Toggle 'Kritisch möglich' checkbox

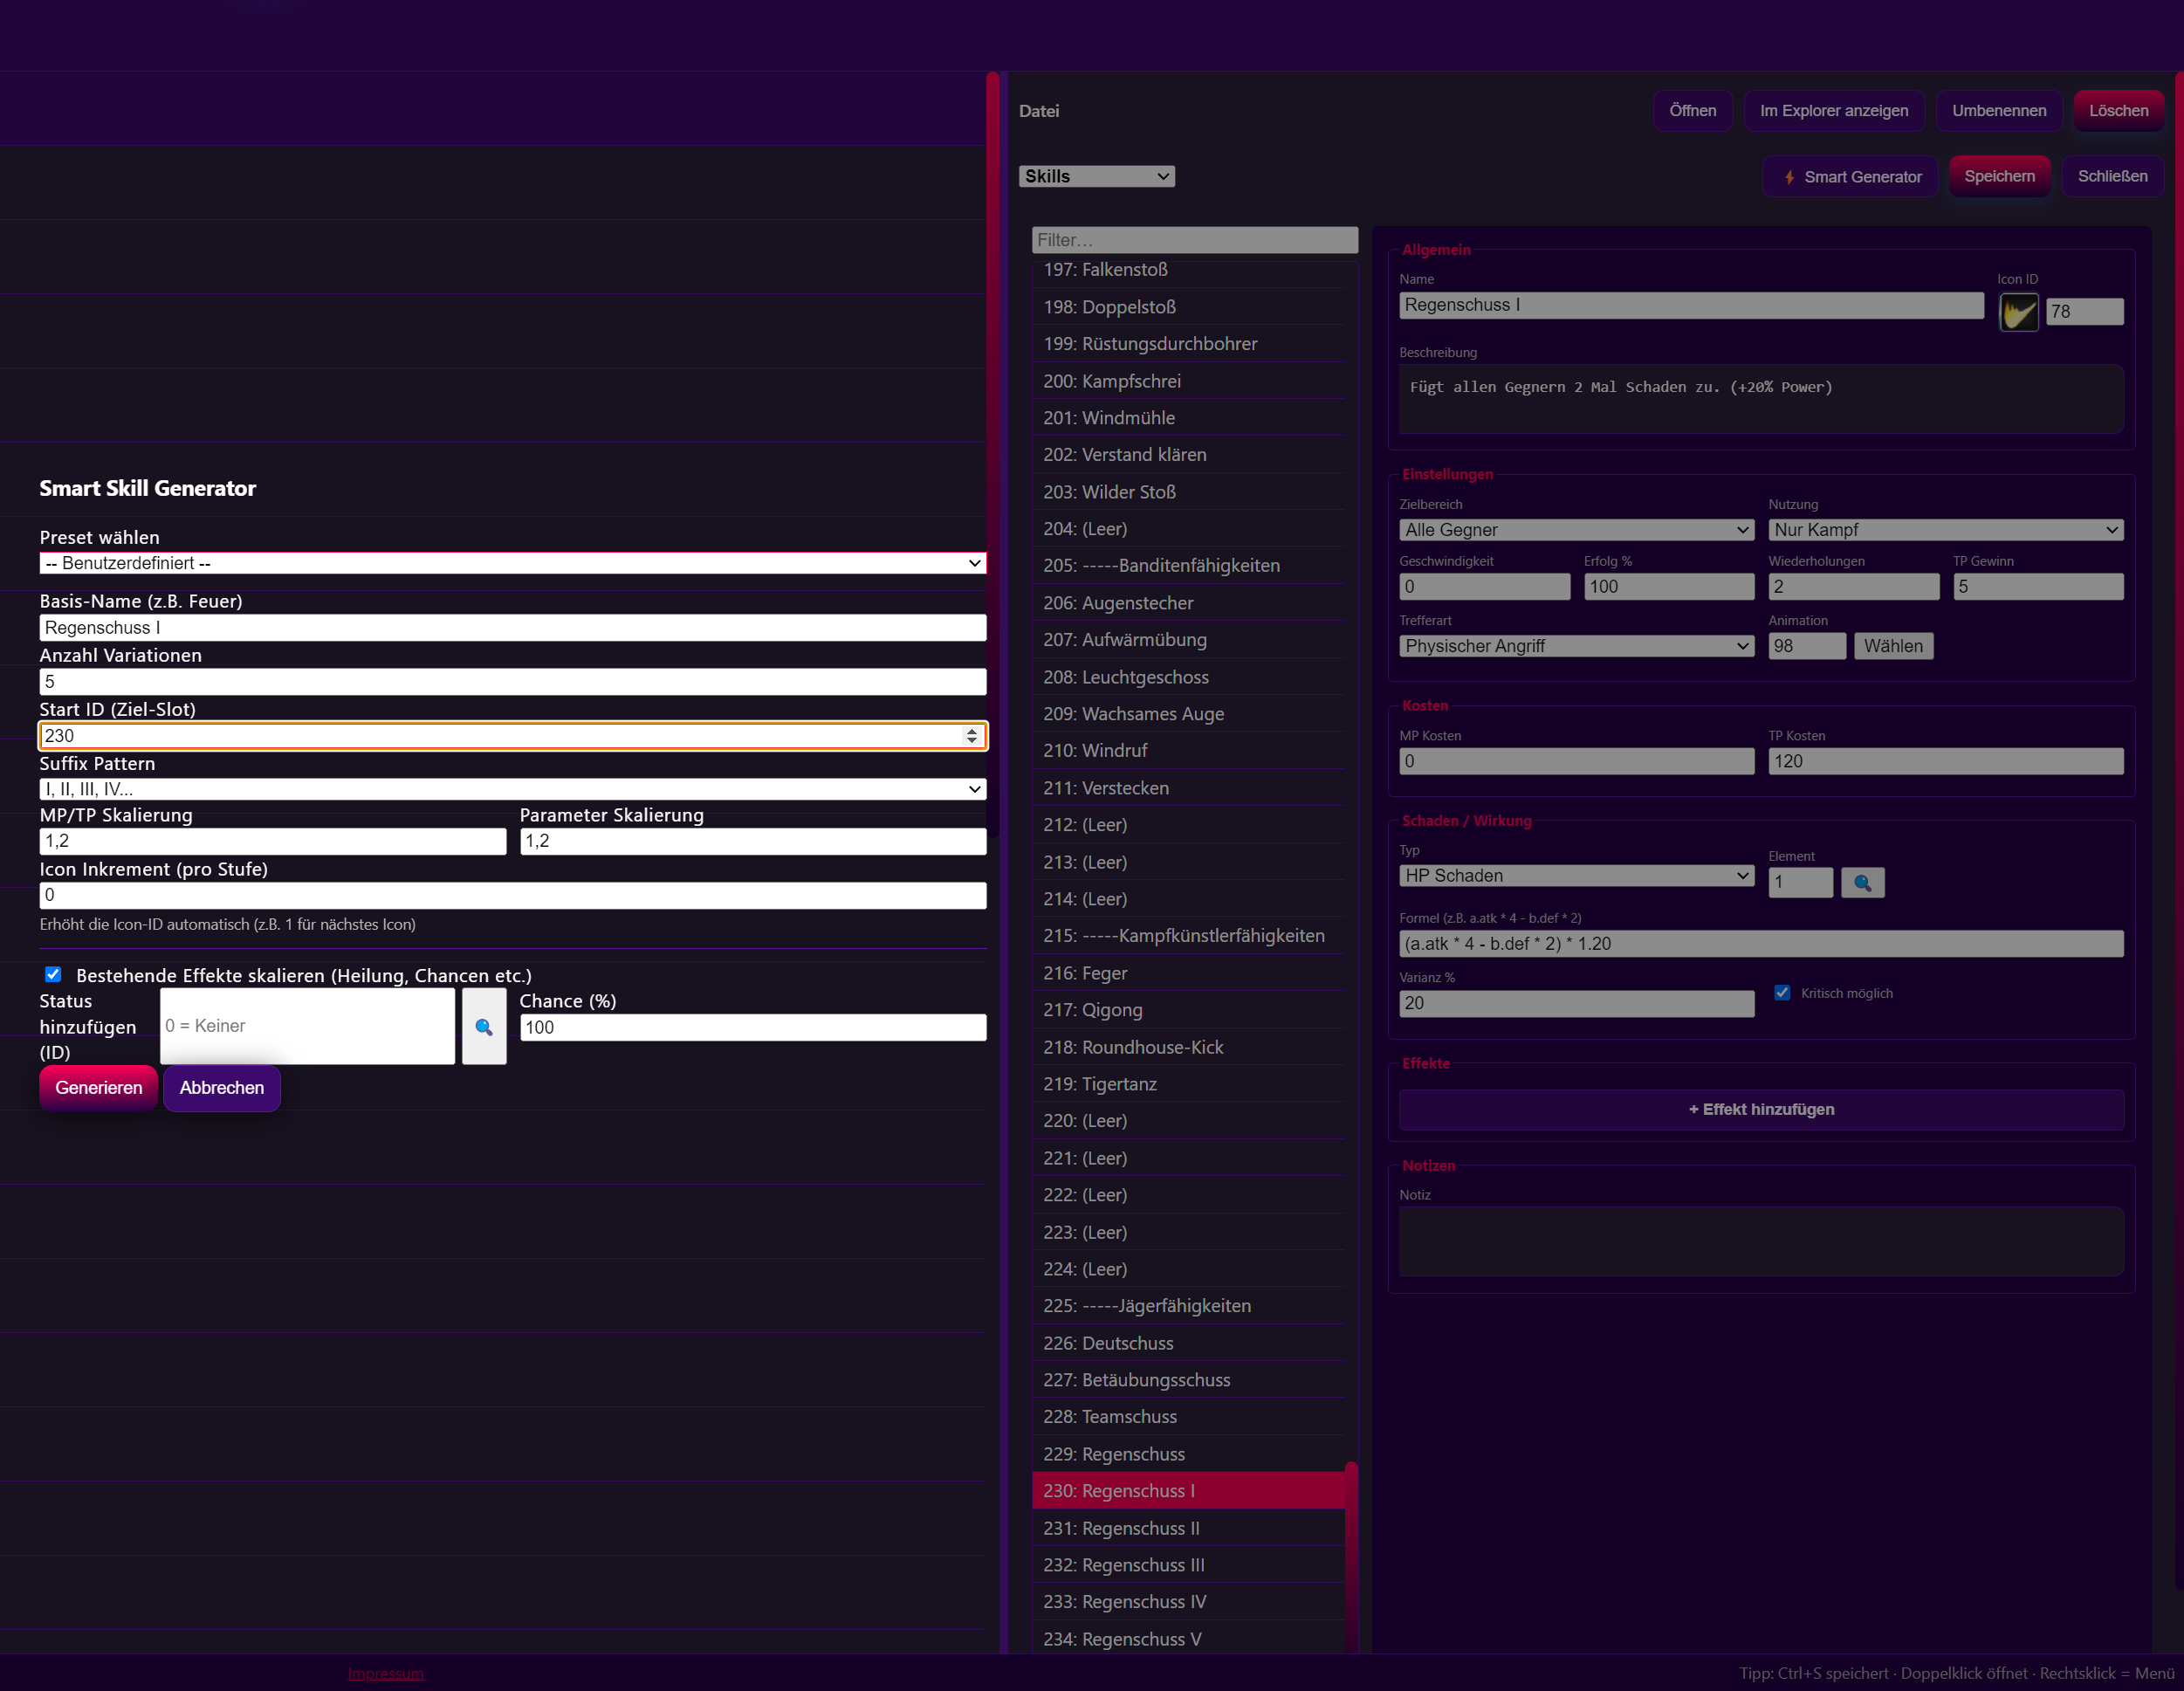click(1782, 993)
